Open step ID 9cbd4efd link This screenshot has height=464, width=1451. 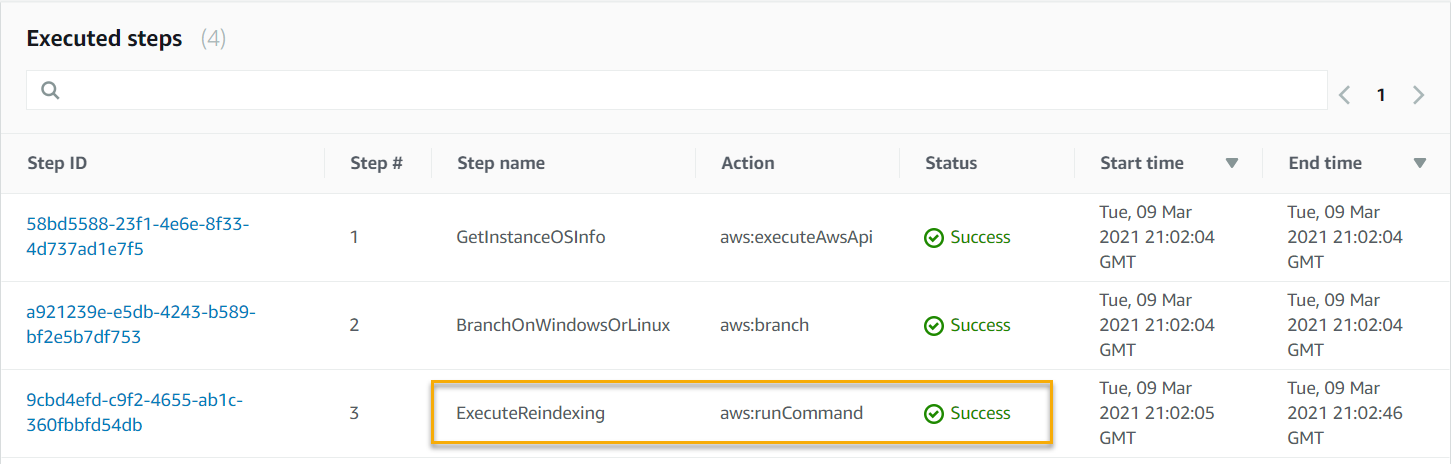pos(134,413)
